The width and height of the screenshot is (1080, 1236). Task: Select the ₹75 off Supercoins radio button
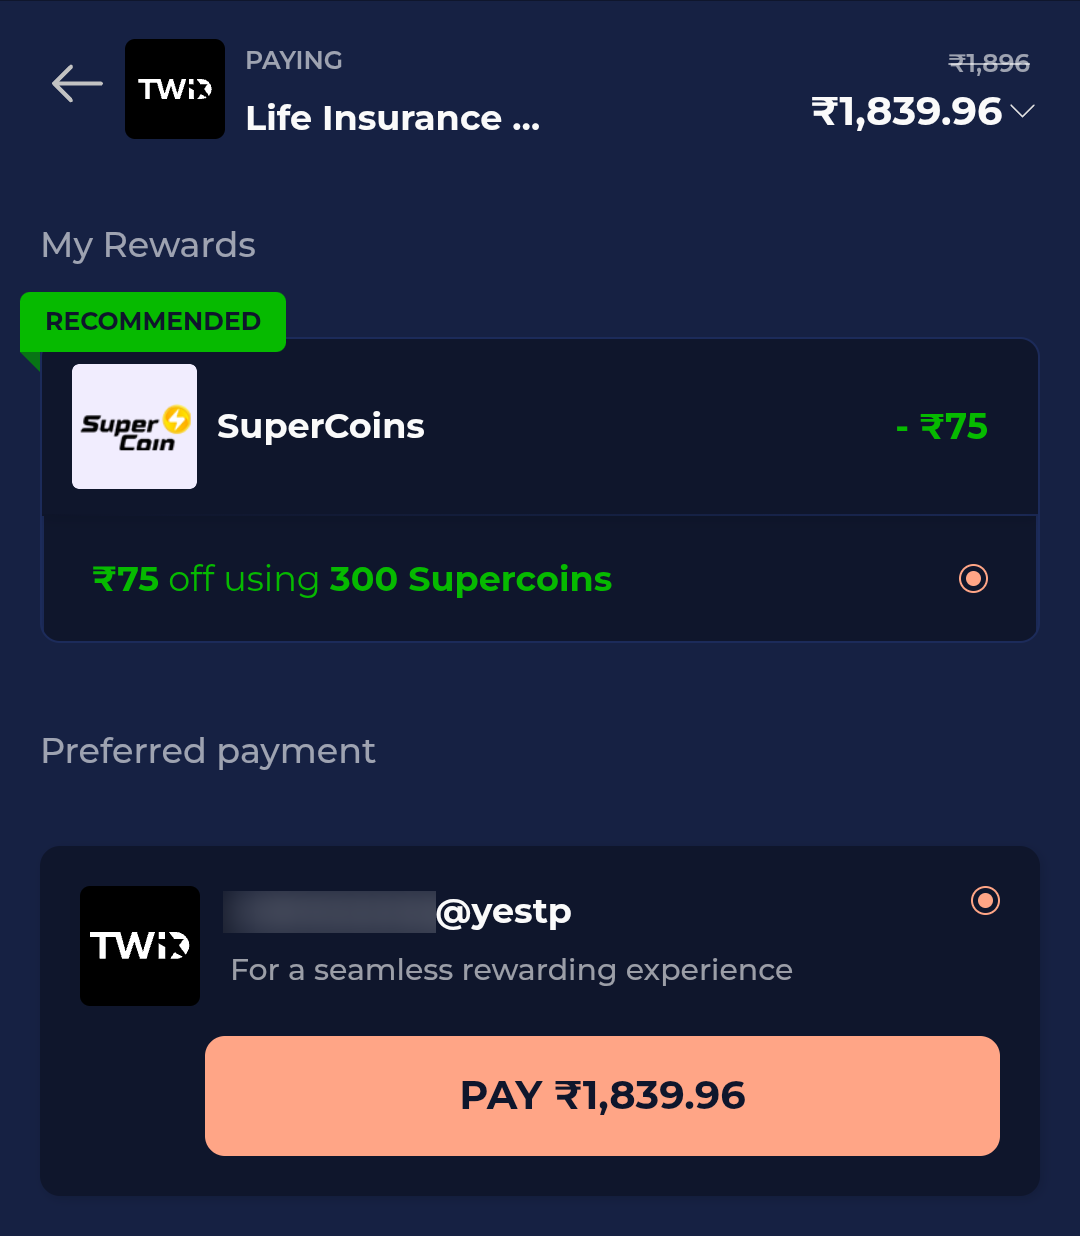(972, 578)
